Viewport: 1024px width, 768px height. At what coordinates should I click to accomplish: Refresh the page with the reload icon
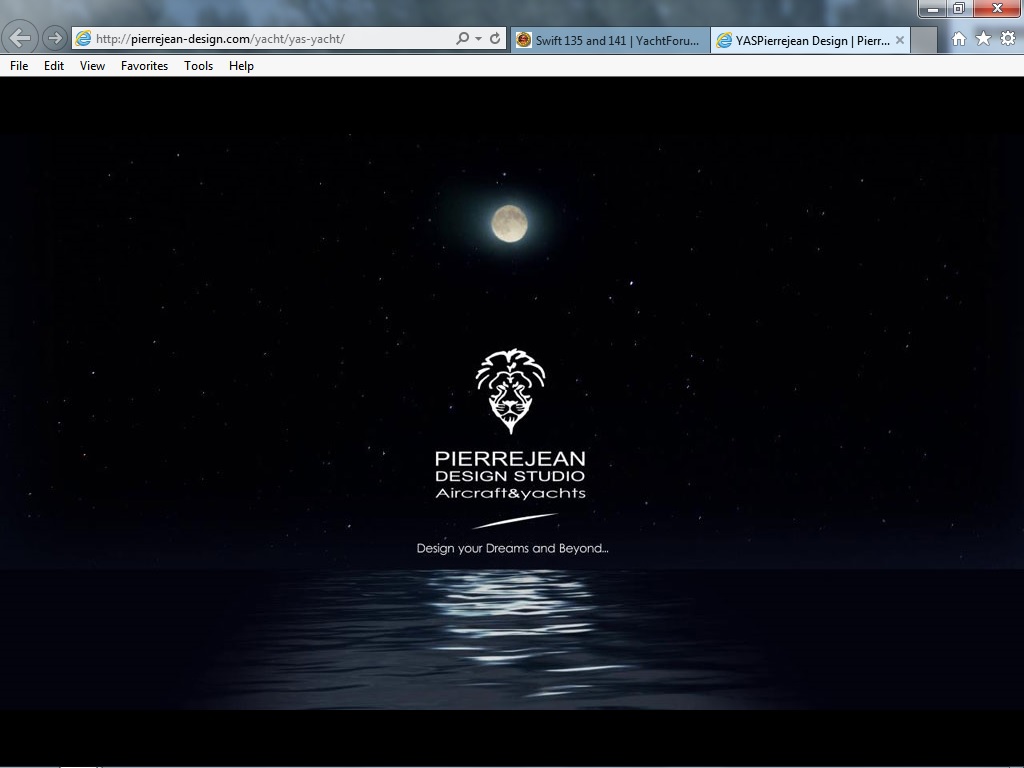tap(495, 39)
